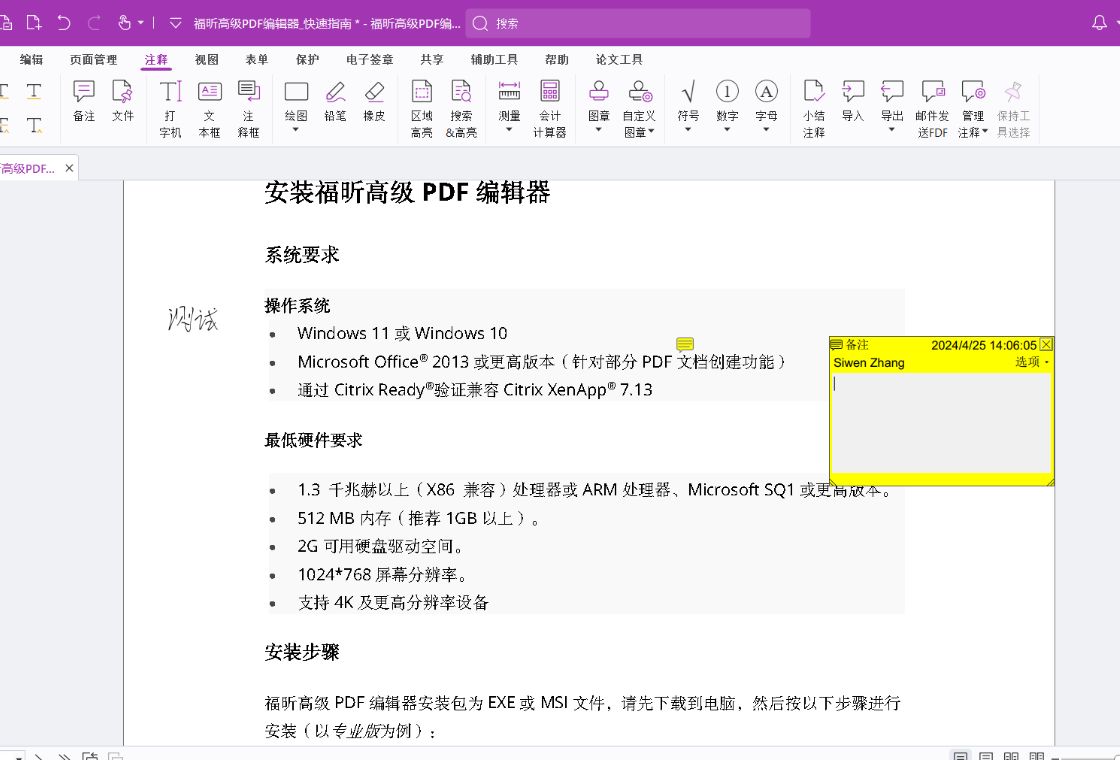Switch to the 保护 ribbon tab
Screen dimensions: 1120x760
click(x=307, y=59)
